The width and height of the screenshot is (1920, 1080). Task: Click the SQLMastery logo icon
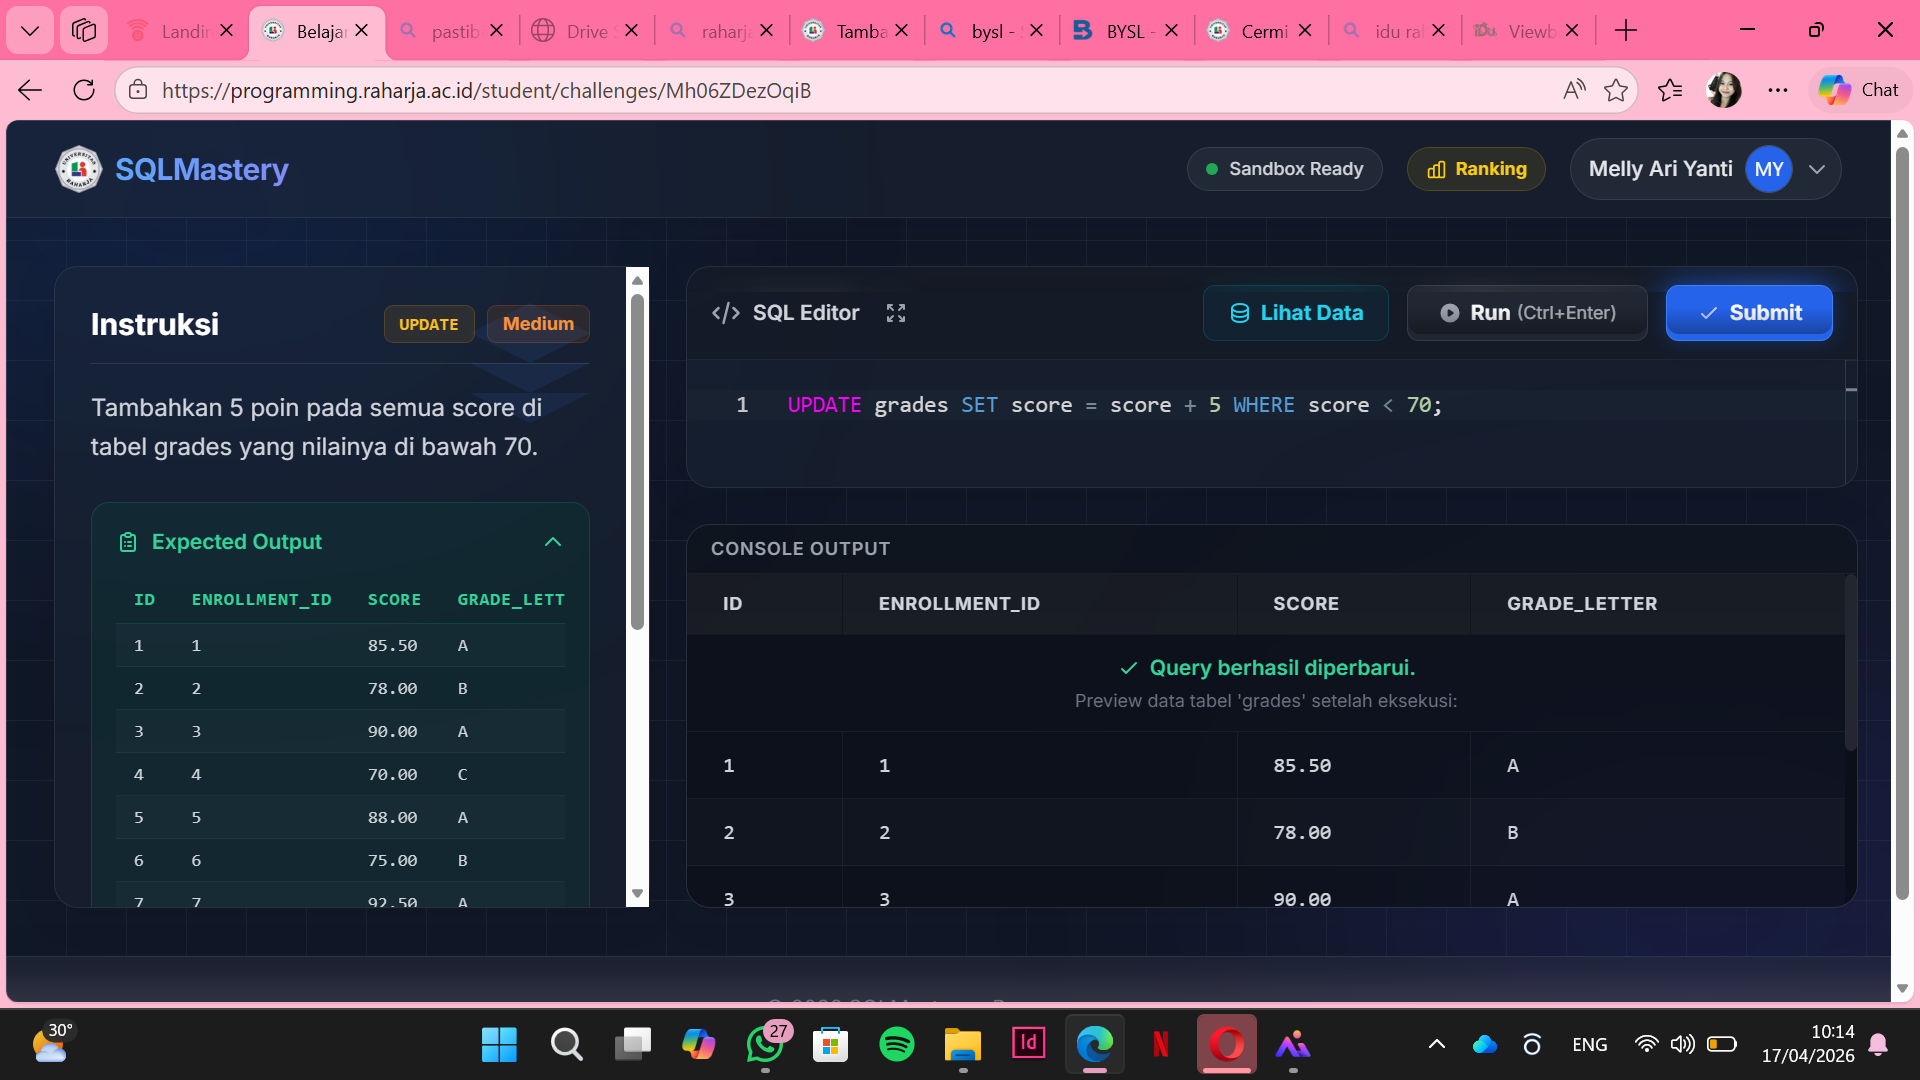click(78, 169)
